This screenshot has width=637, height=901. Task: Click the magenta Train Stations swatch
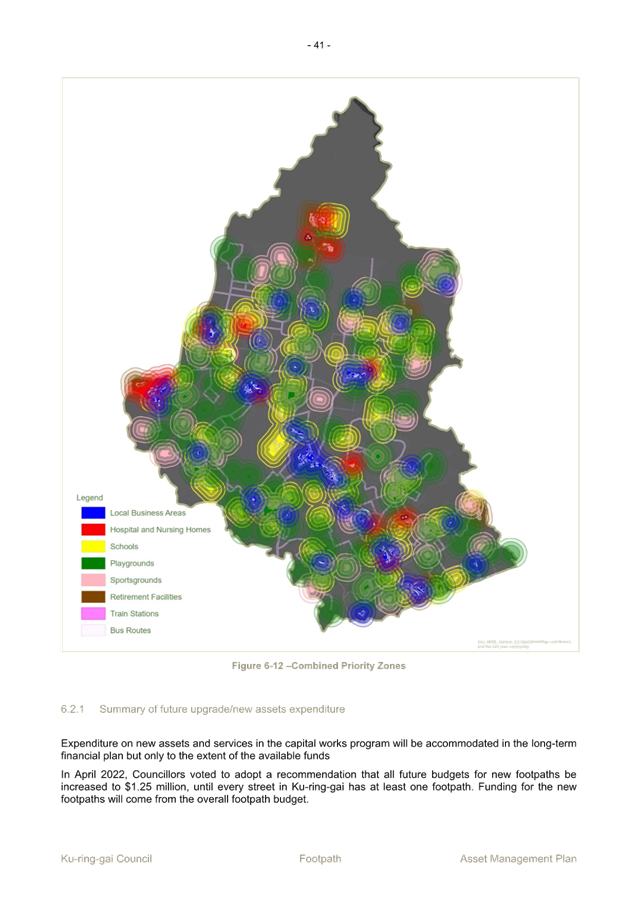(x=92, y=614)
